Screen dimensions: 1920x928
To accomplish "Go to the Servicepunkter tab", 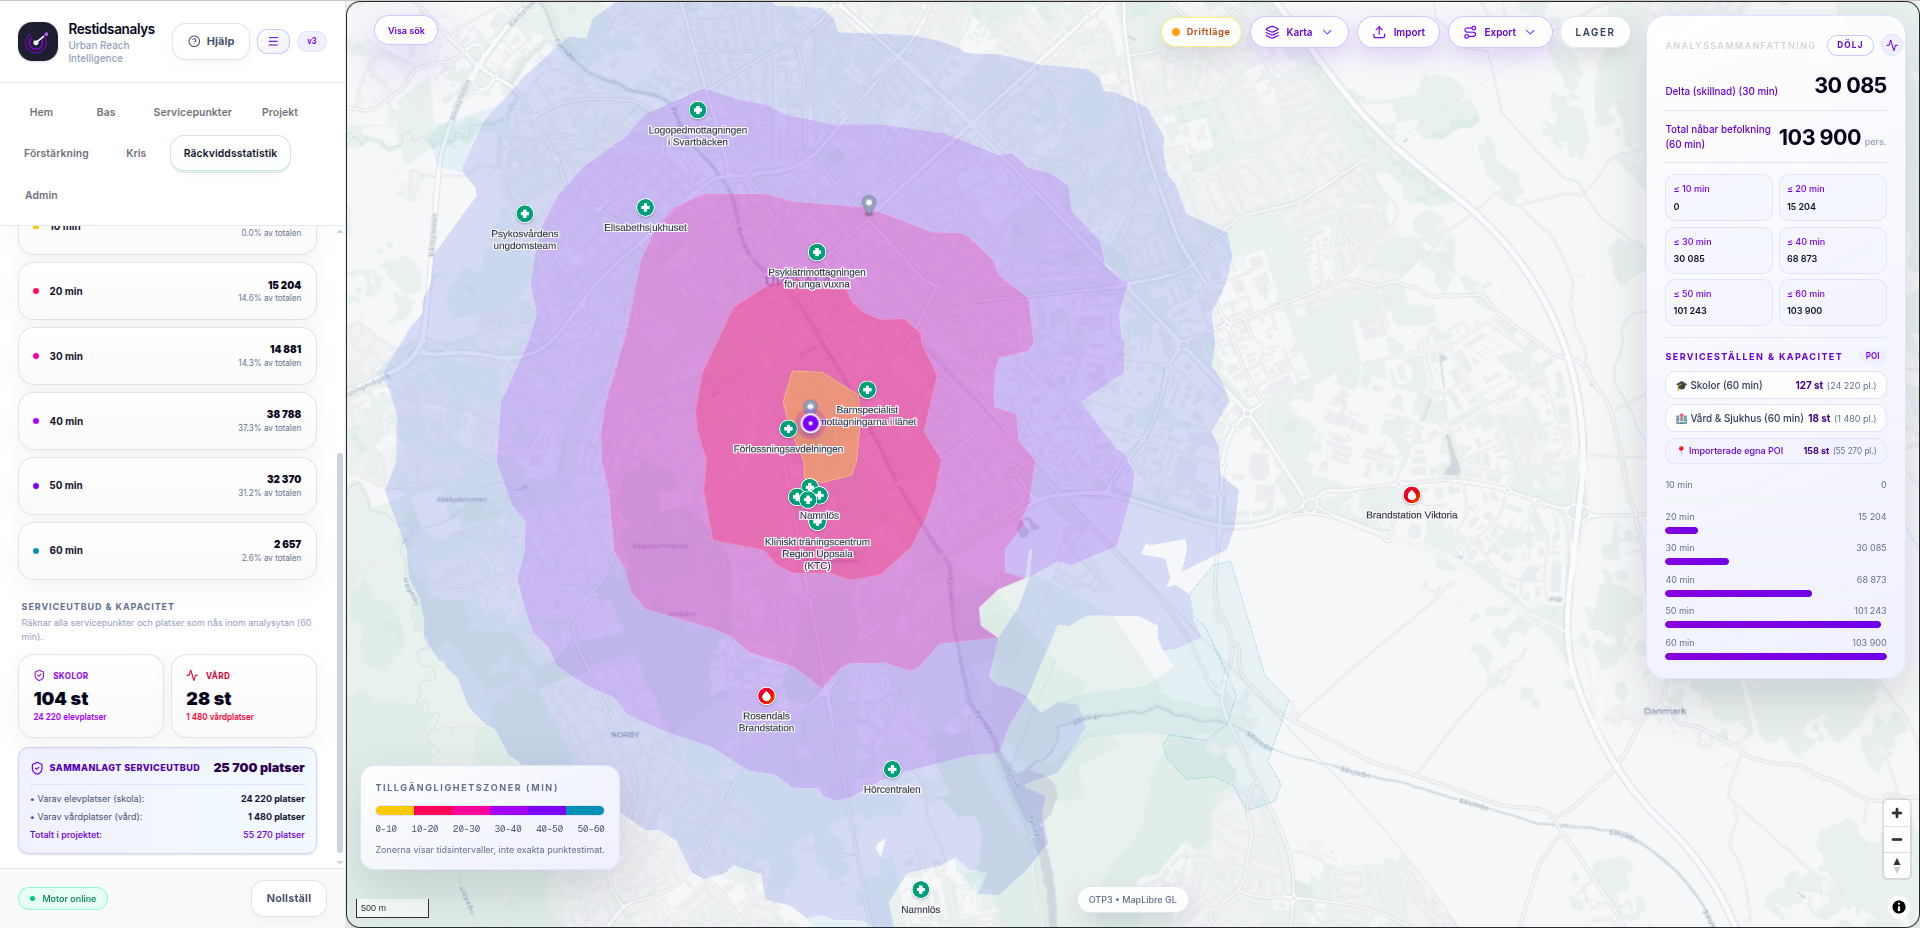I will click(x=192, y=112).
